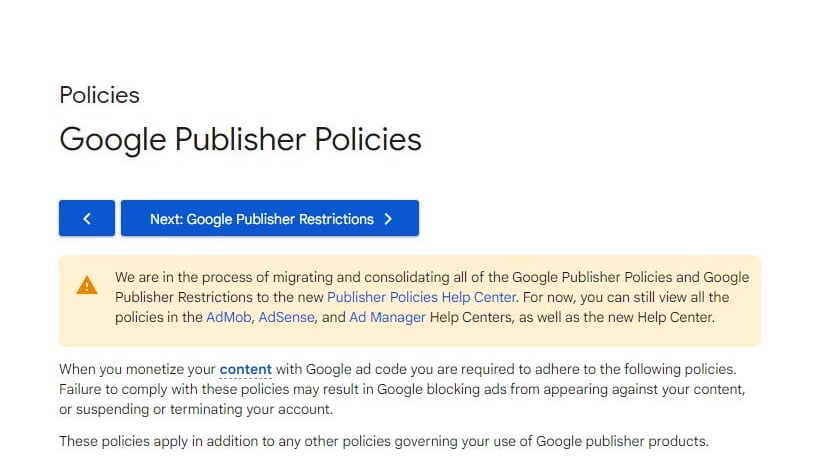Open the AdSense help center link

coord(286,317)
